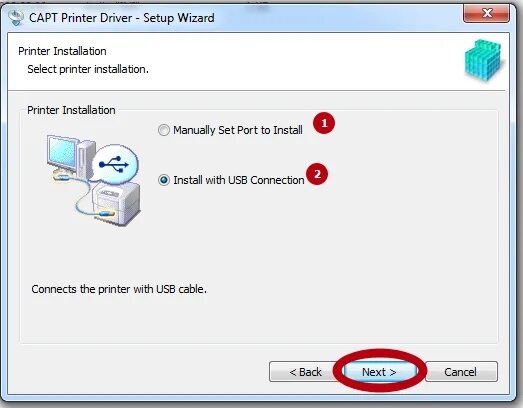Select the Install with USB Connection radio button

164,180
